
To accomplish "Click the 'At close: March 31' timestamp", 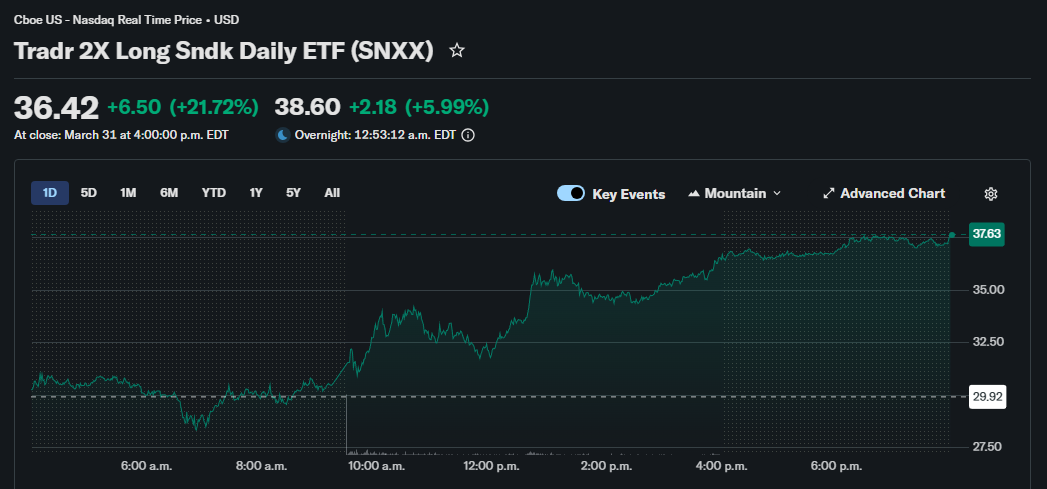I will coord(121,135).
